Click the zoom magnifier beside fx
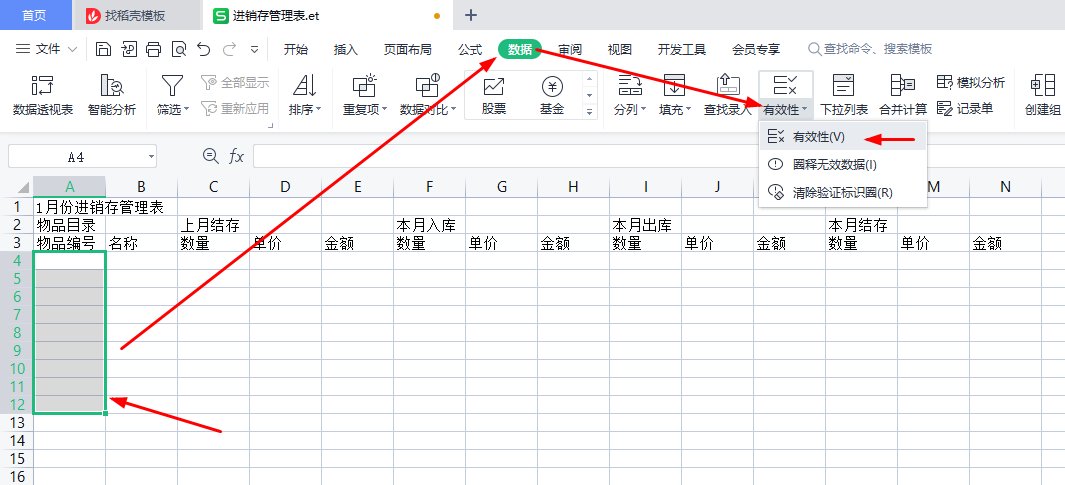The height and width of the screenshot is (485, 1065). (x=211, y=156)
